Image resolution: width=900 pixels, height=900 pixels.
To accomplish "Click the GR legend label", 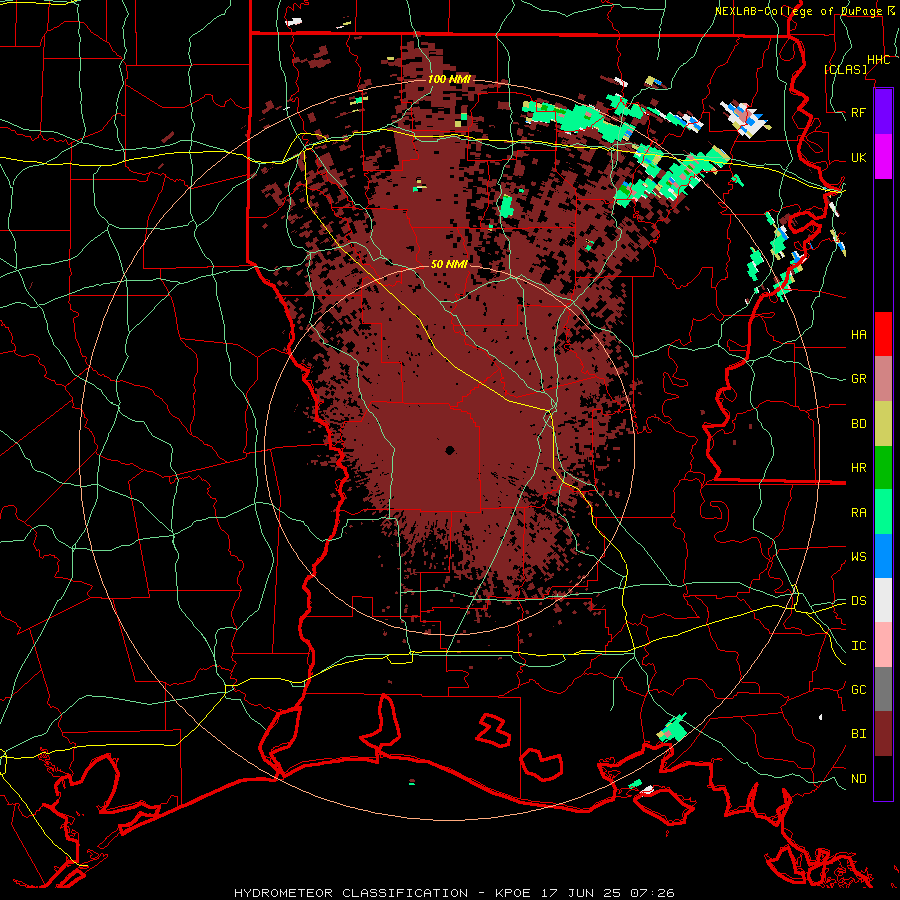I will coord(859,379).
